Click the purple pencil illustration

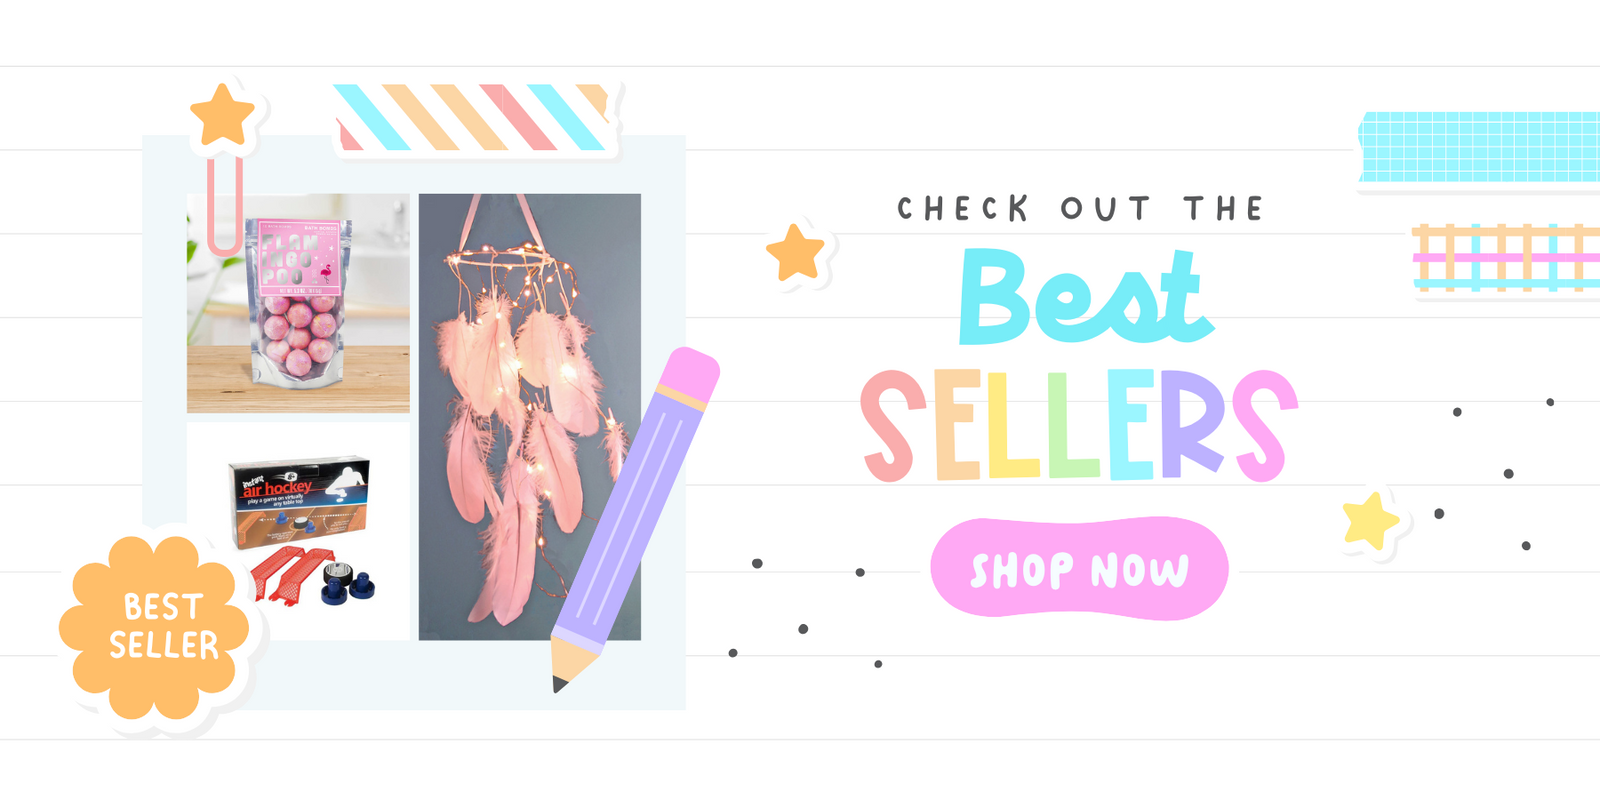[636, 518]
